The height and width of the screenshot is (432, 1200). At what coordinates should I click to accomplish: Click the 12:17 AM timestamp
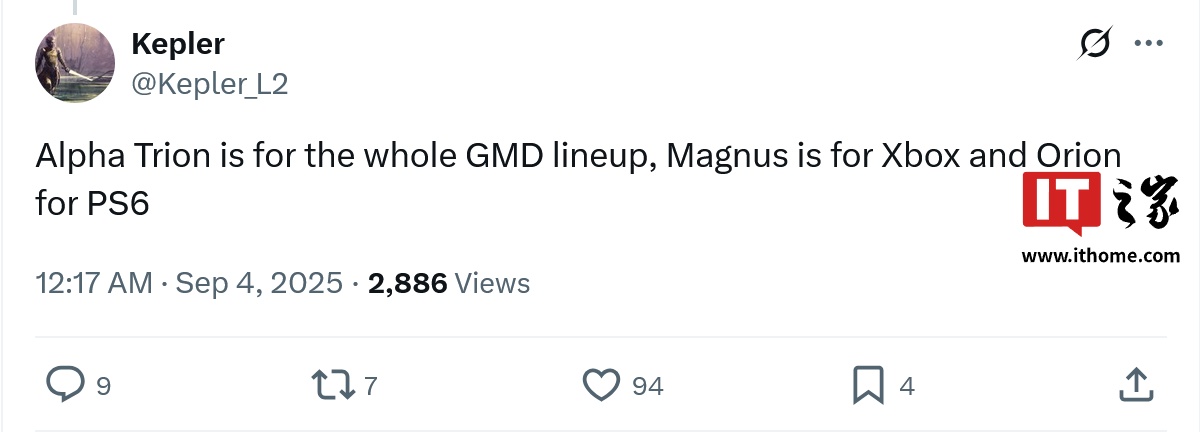click(x=94, y=284)
